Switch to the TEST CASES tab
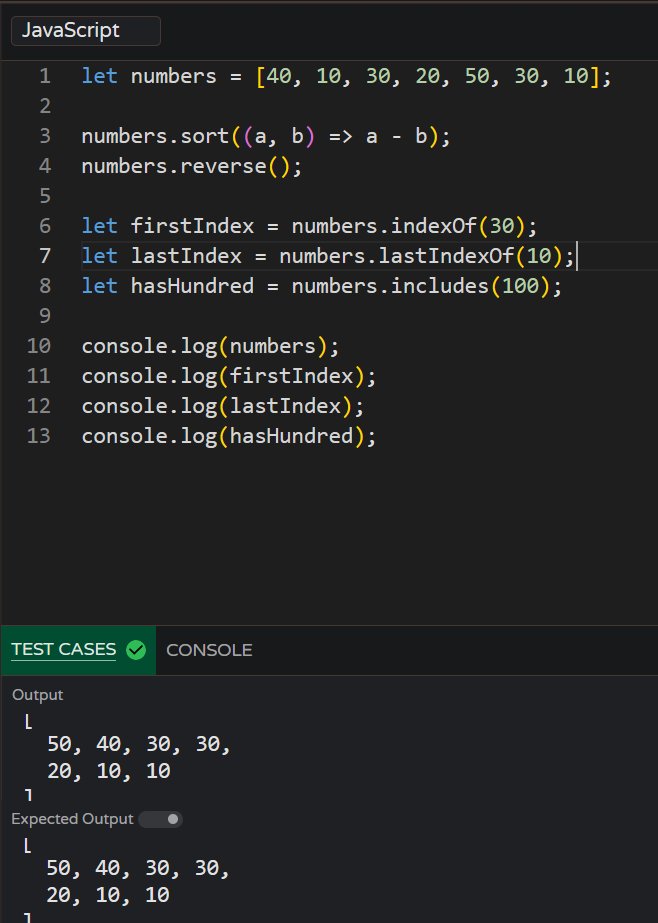This screenshot has height=923, width=658. (x=78, y=650)
